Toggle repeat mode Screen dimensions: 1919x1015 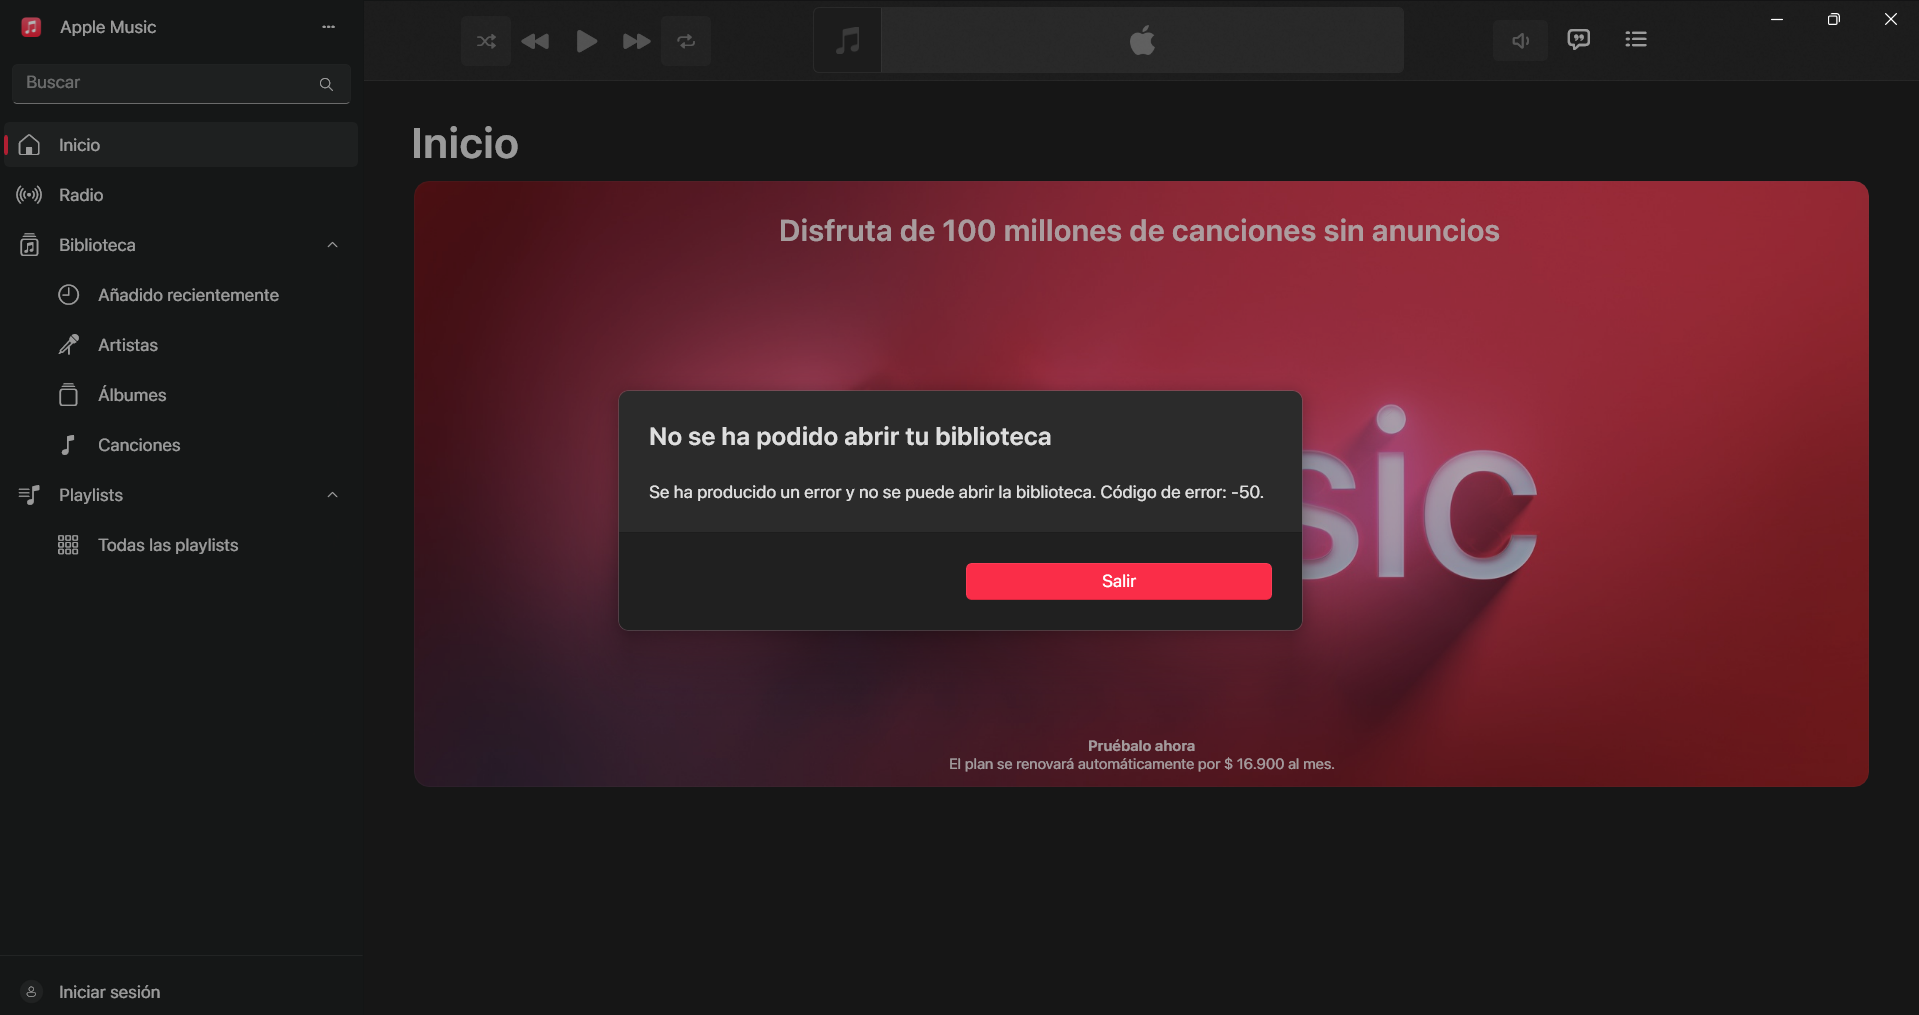[686, 41]
